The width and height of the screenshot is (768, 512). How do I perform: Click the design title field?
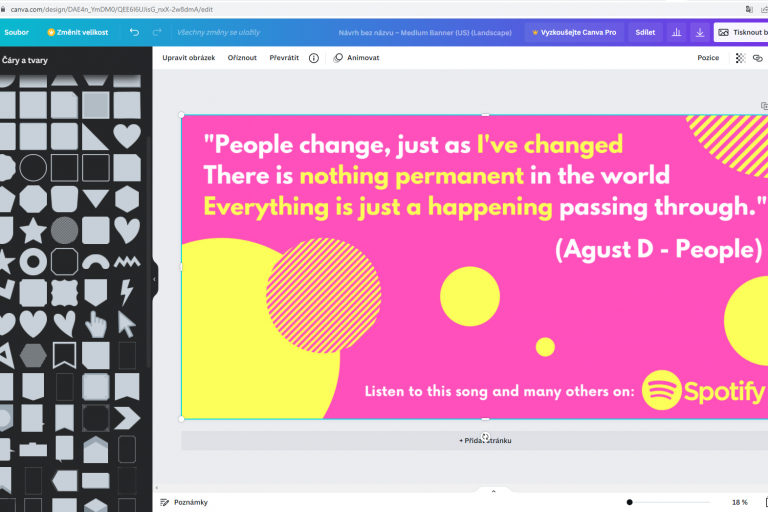(x=425, y=32)
